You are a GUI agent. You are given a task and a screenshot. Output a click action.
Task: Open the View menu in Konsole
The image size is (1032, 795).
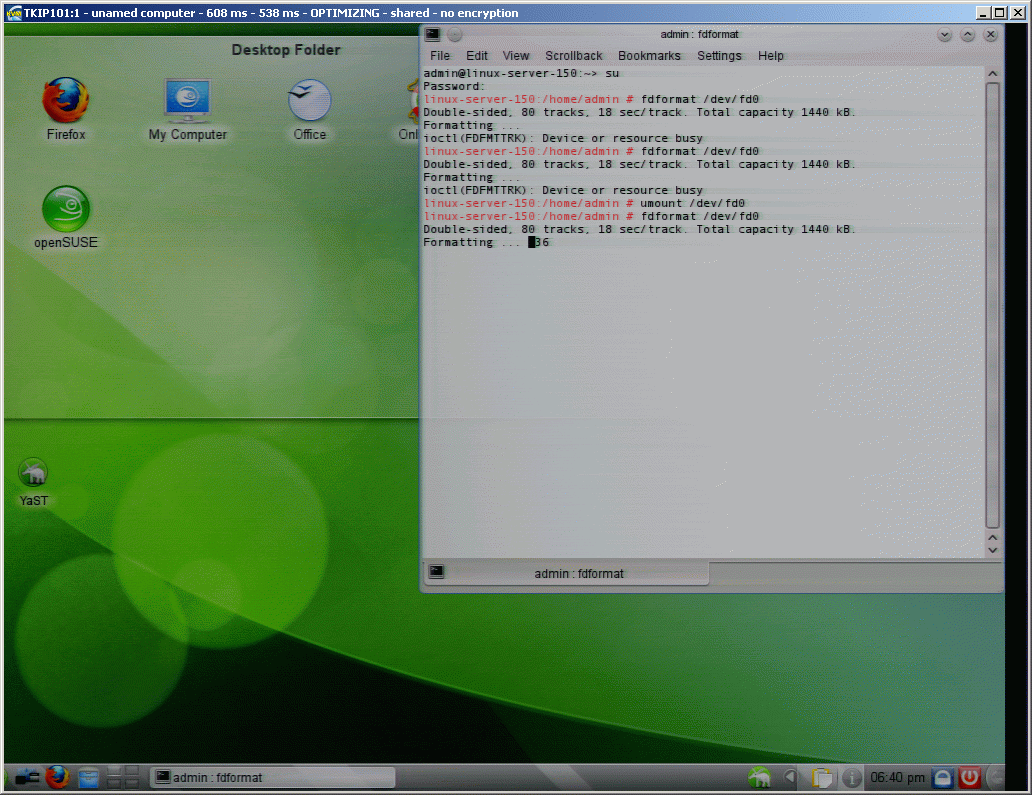[515, 56]
